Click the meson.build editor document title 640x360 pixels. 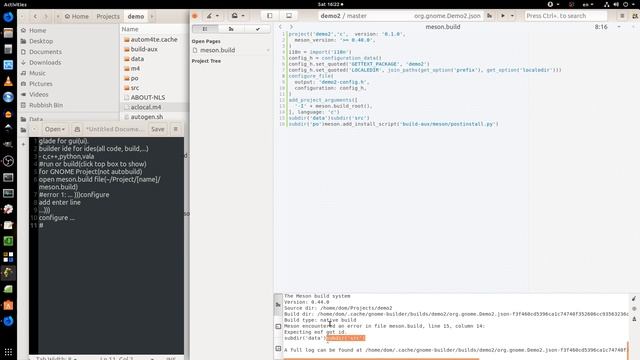pos(442,27)
